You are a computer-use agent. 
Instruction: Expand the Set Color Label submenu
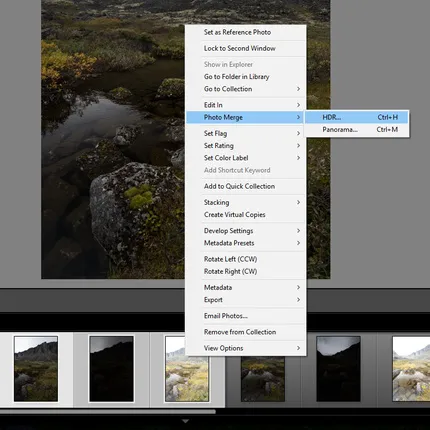[246, 158]
